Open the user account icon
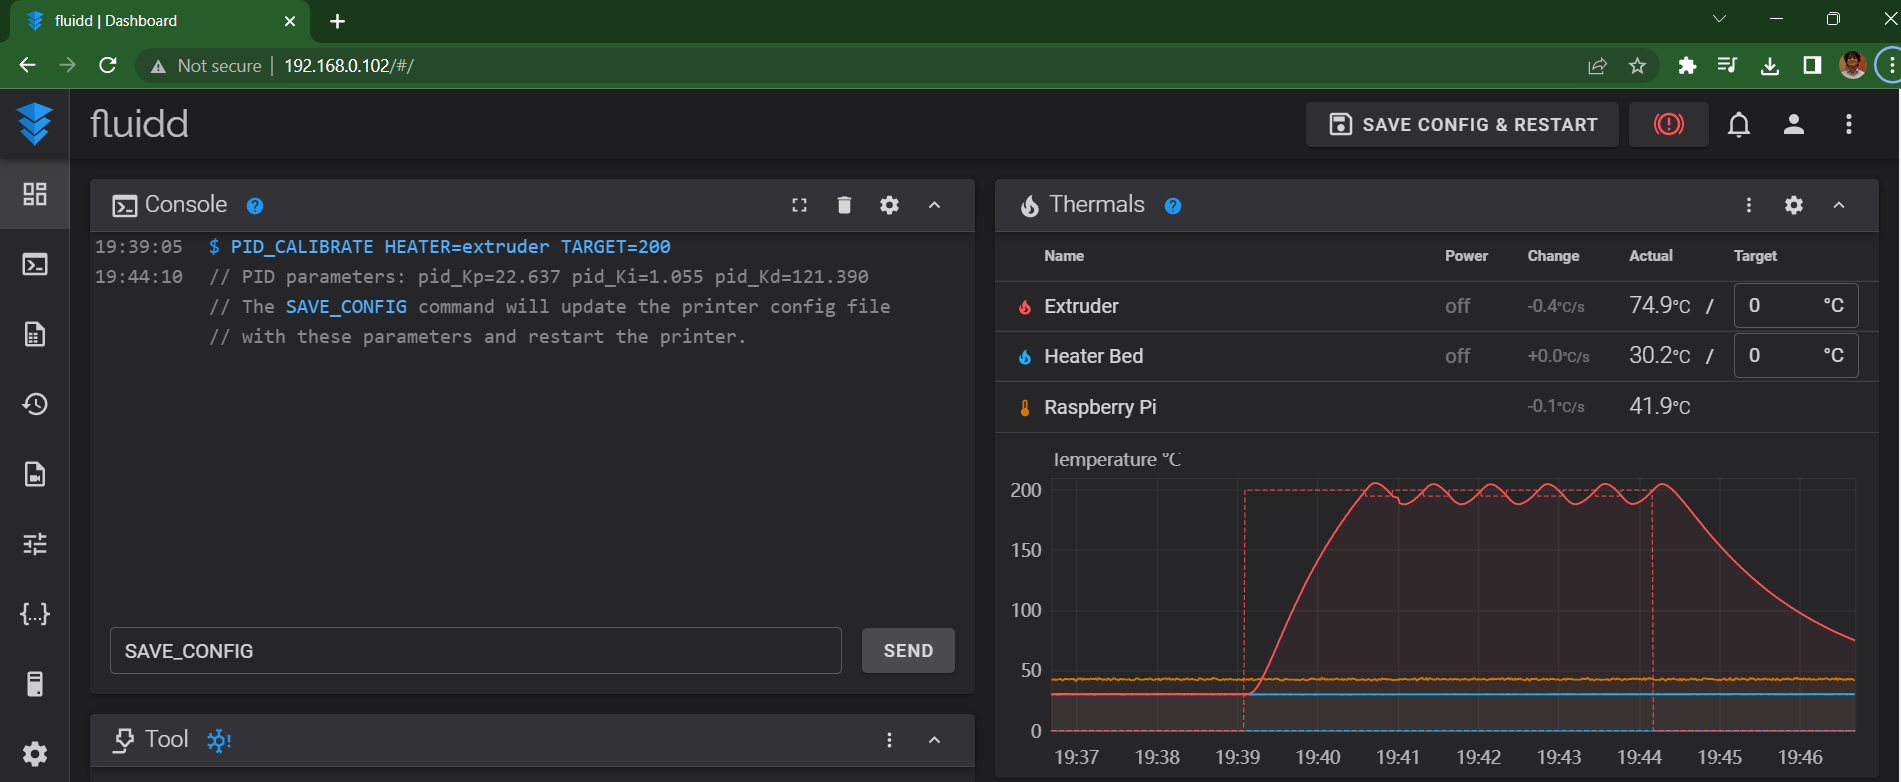Screen dimensions: 1901x782 coord(1794,124)
